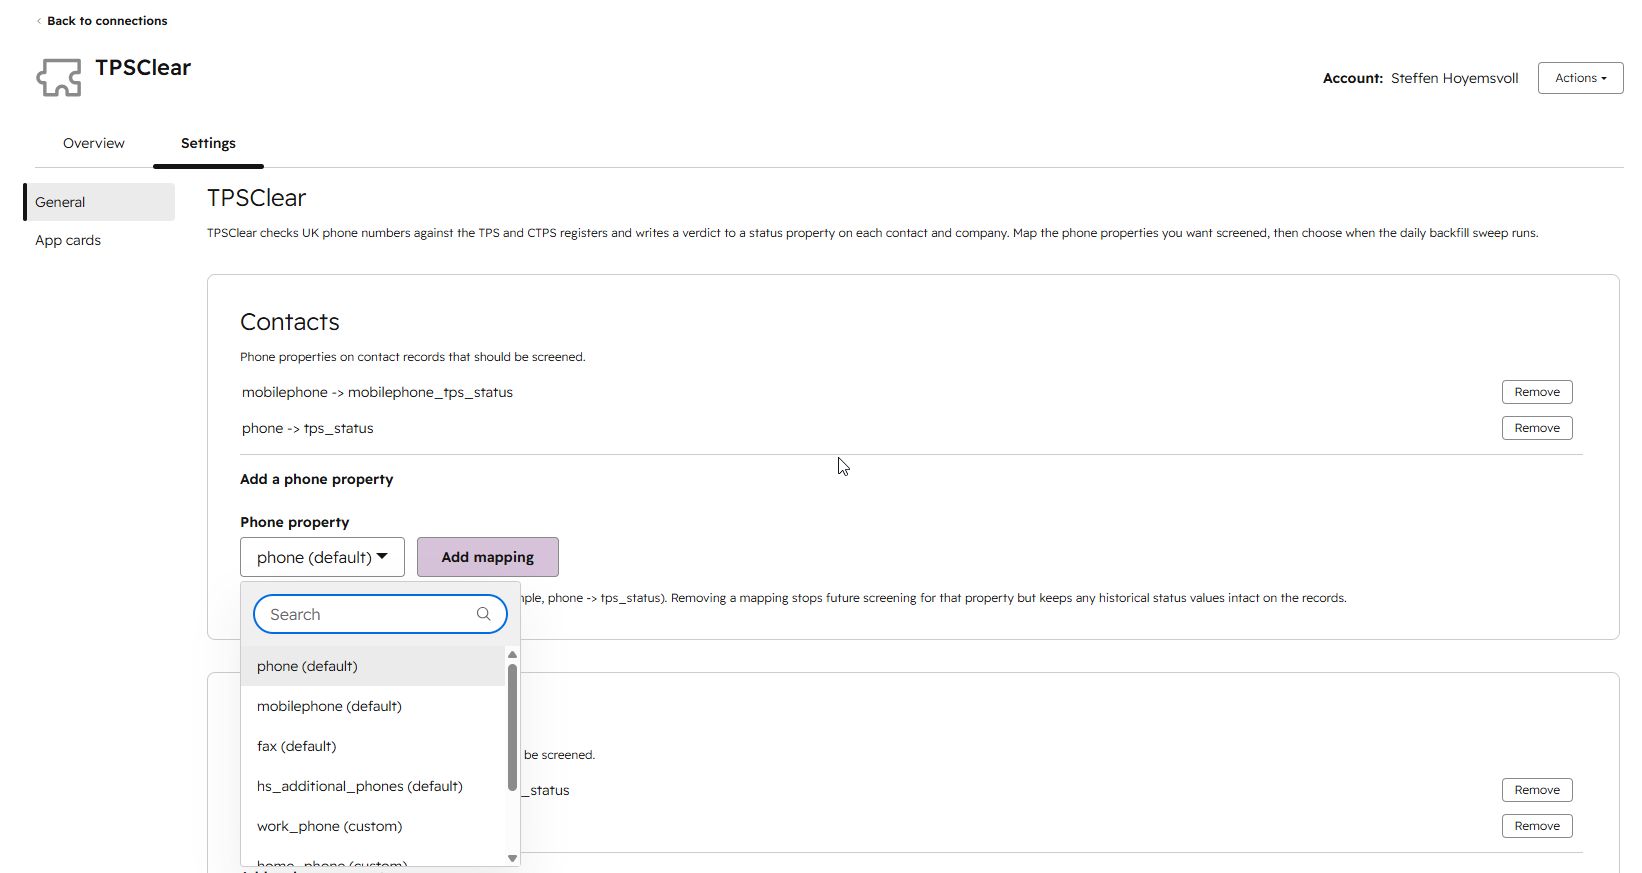Click the search magnifier icon in dropdown
The height and width of the screenshot is (873, 1642).
484,614
